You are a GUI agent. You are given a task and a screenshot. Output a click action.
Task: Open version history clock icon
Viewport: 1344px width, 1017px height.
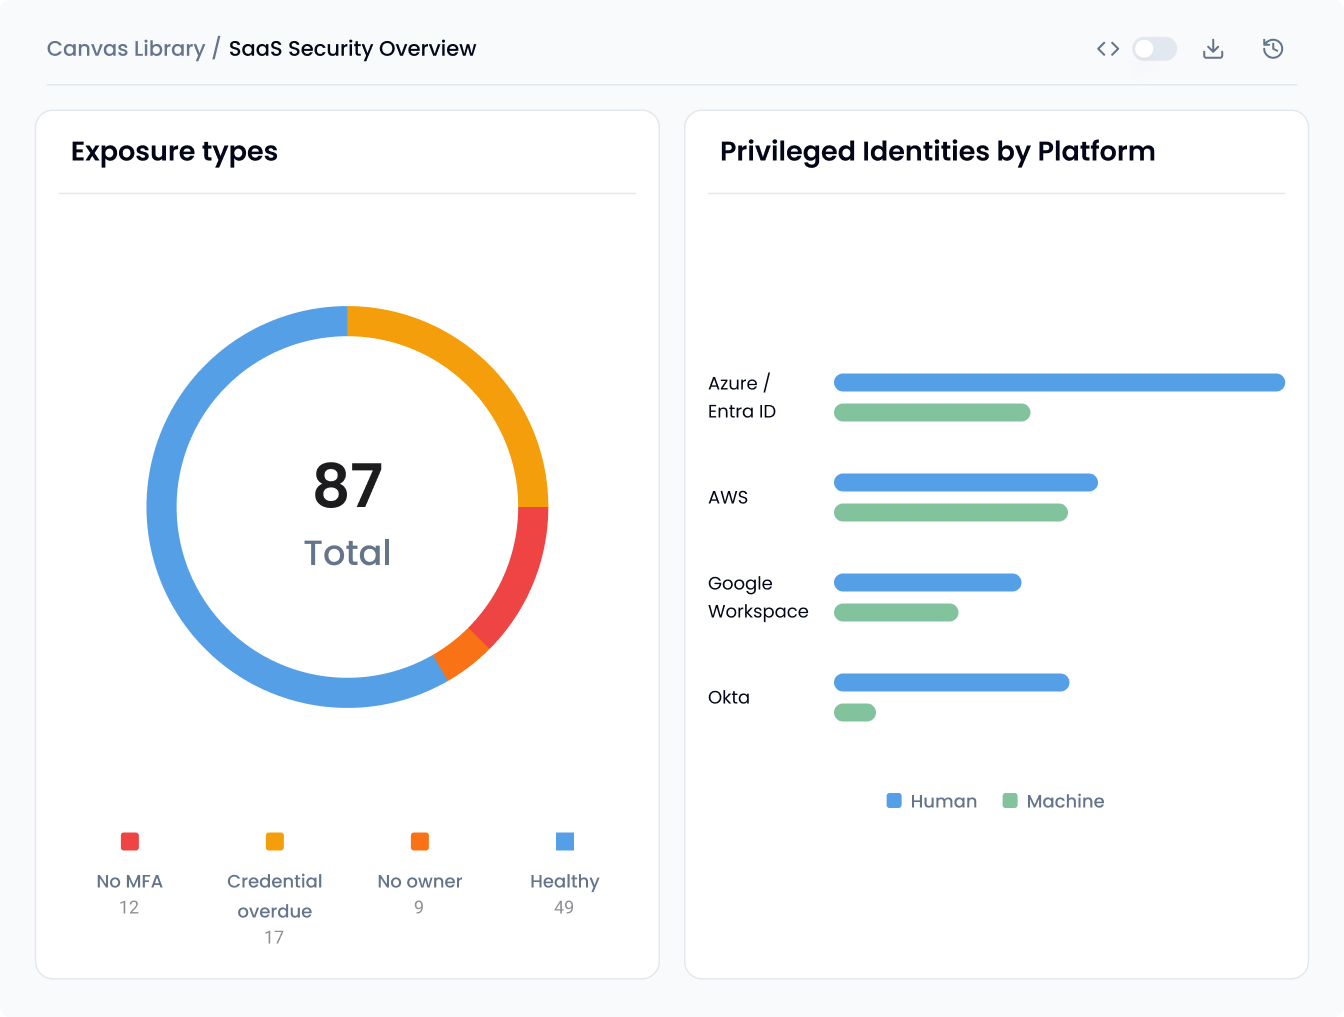[x=1272, y=49]
